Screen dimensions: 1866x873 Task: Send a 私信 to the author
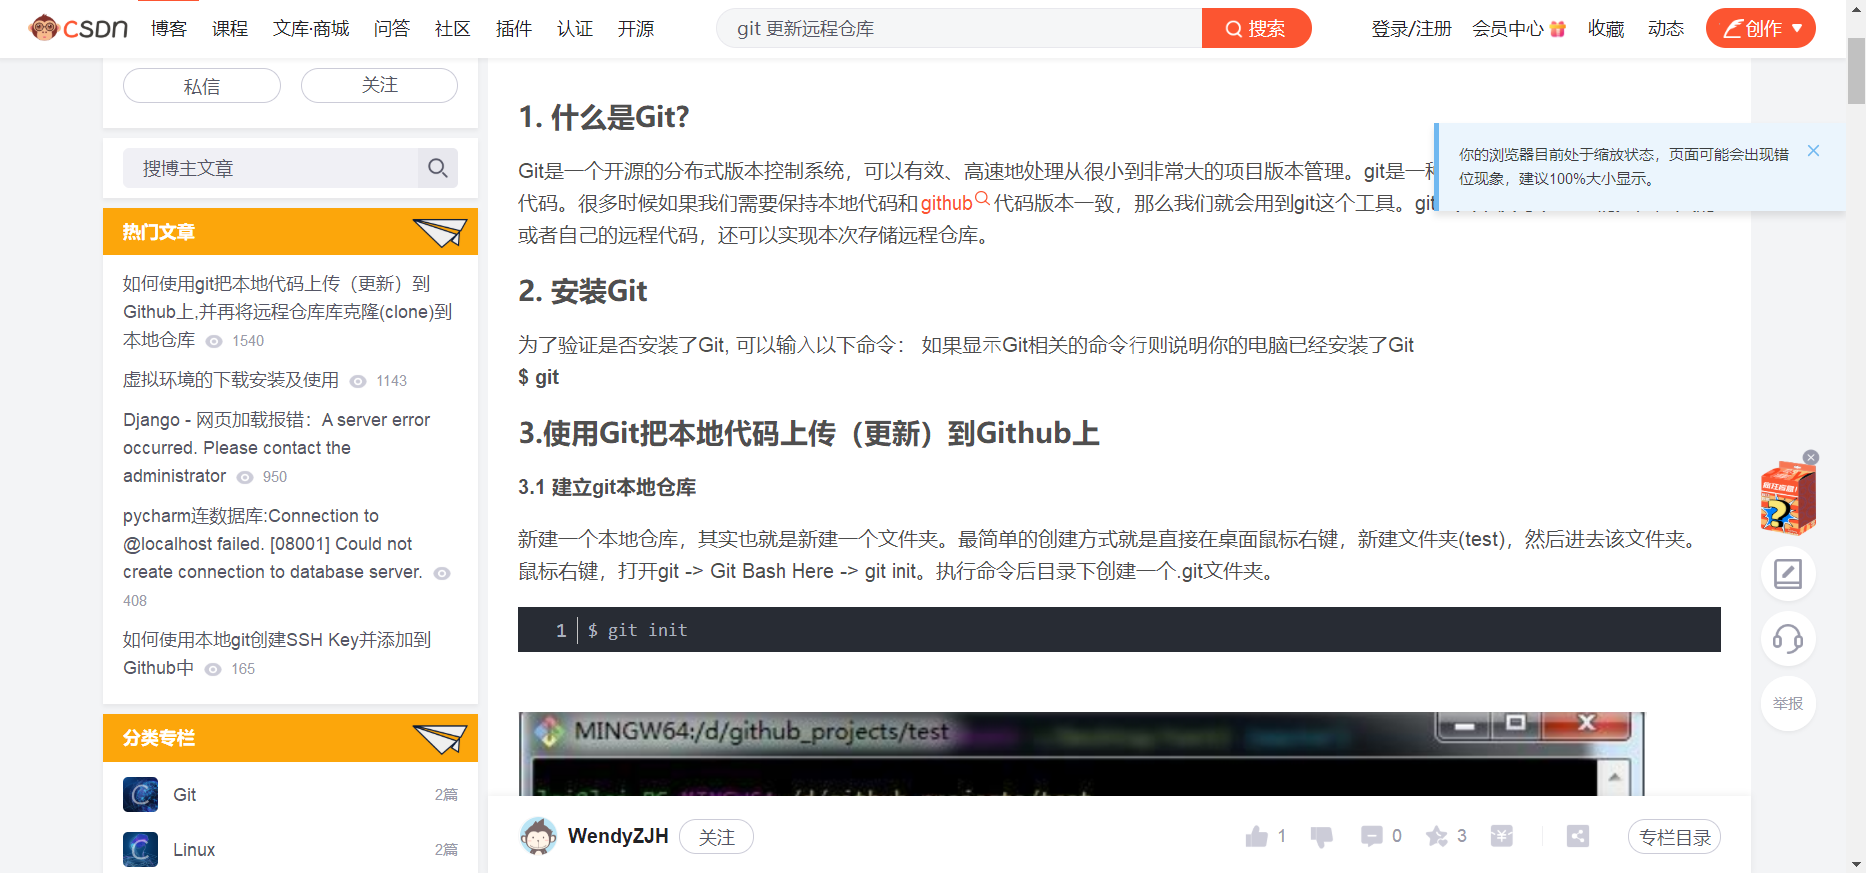(202, 86)
